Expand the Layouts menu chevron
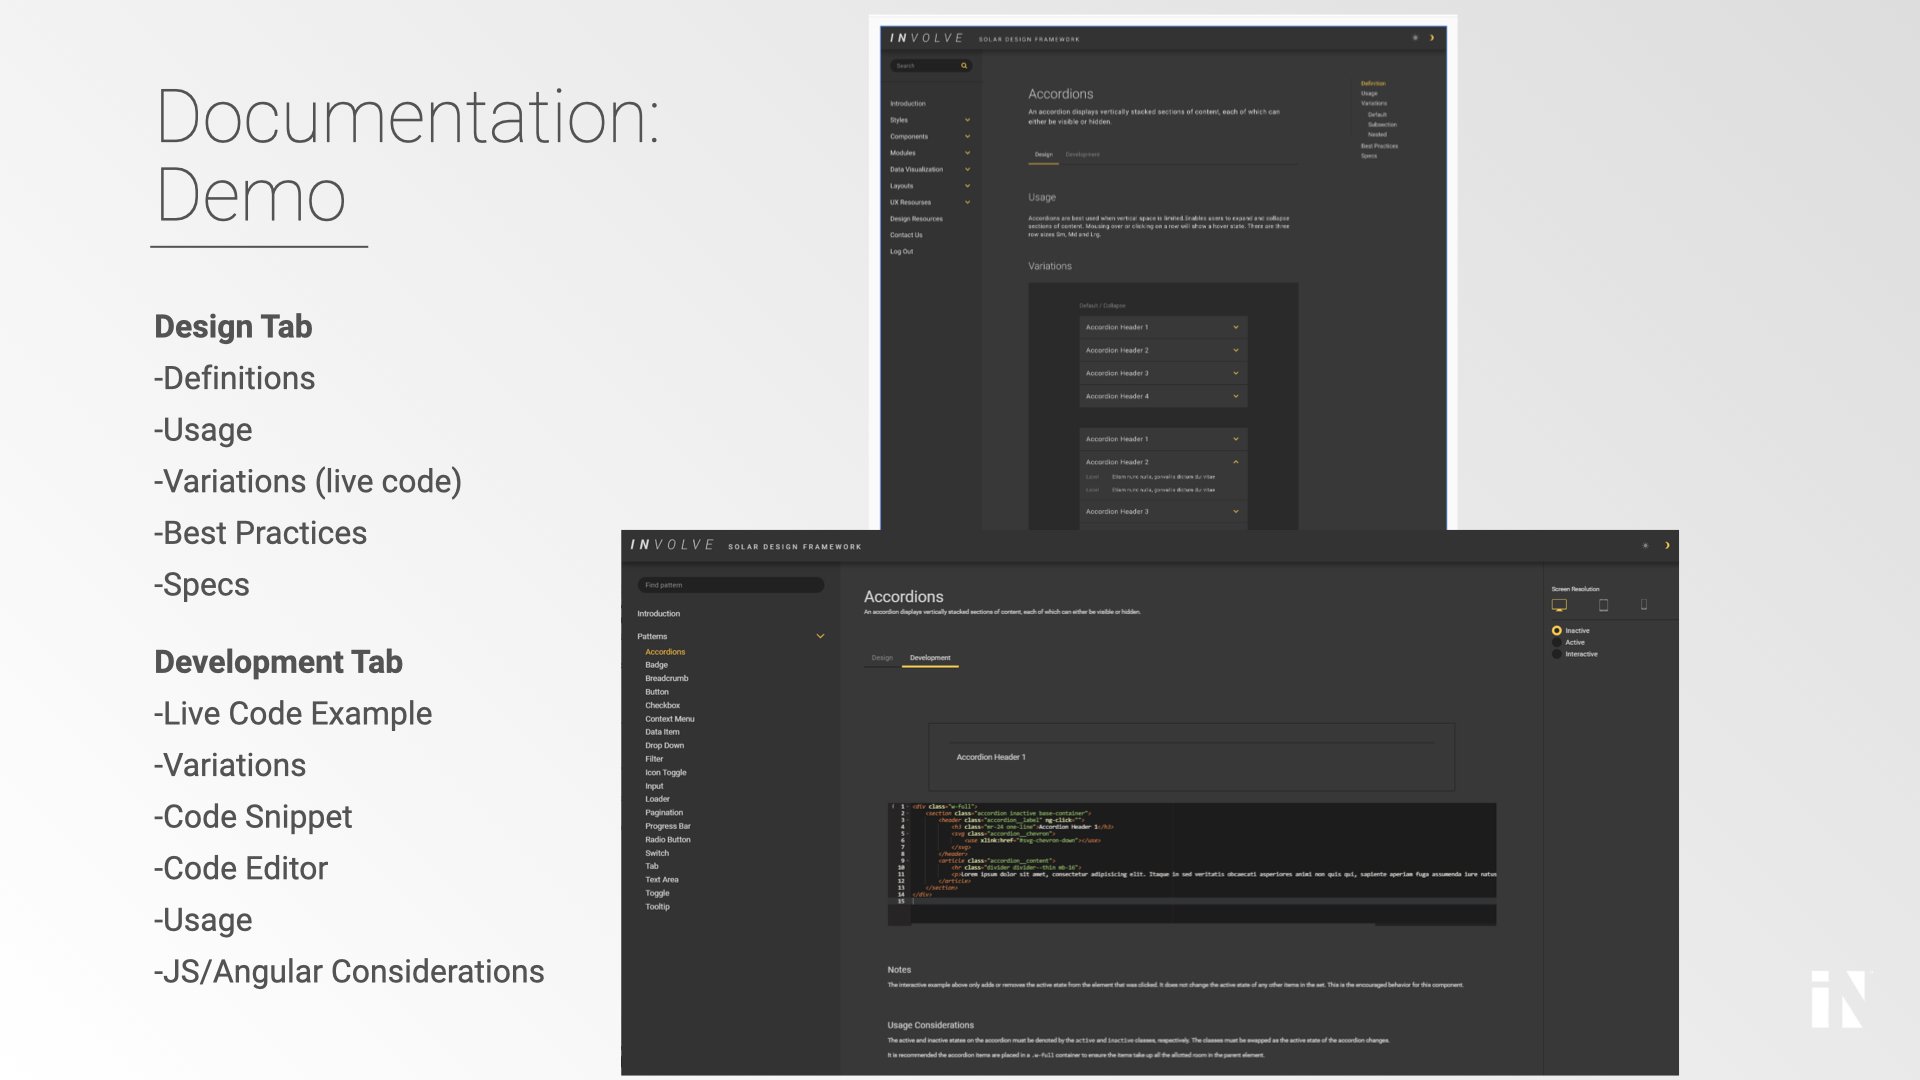 coord(967,186)
